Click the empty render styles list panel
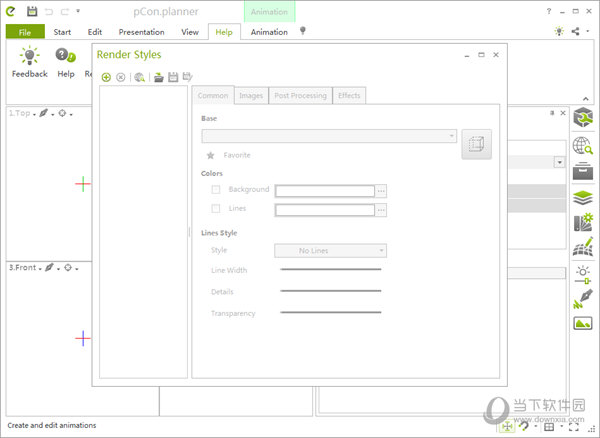 tap(143, 232)
